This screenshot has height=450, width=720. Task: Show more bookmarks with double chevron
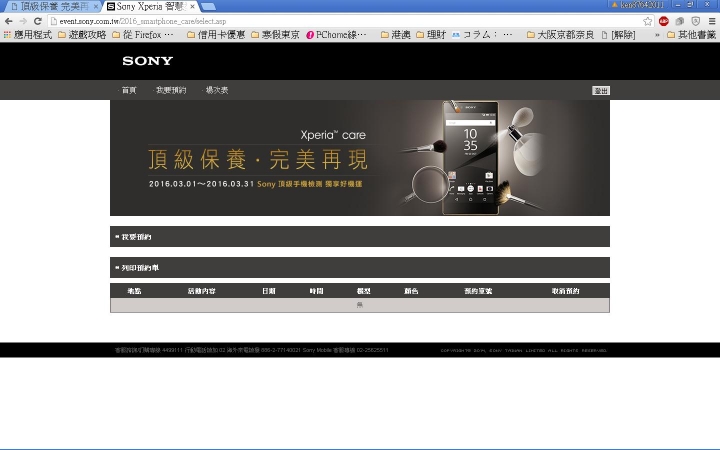657,35
